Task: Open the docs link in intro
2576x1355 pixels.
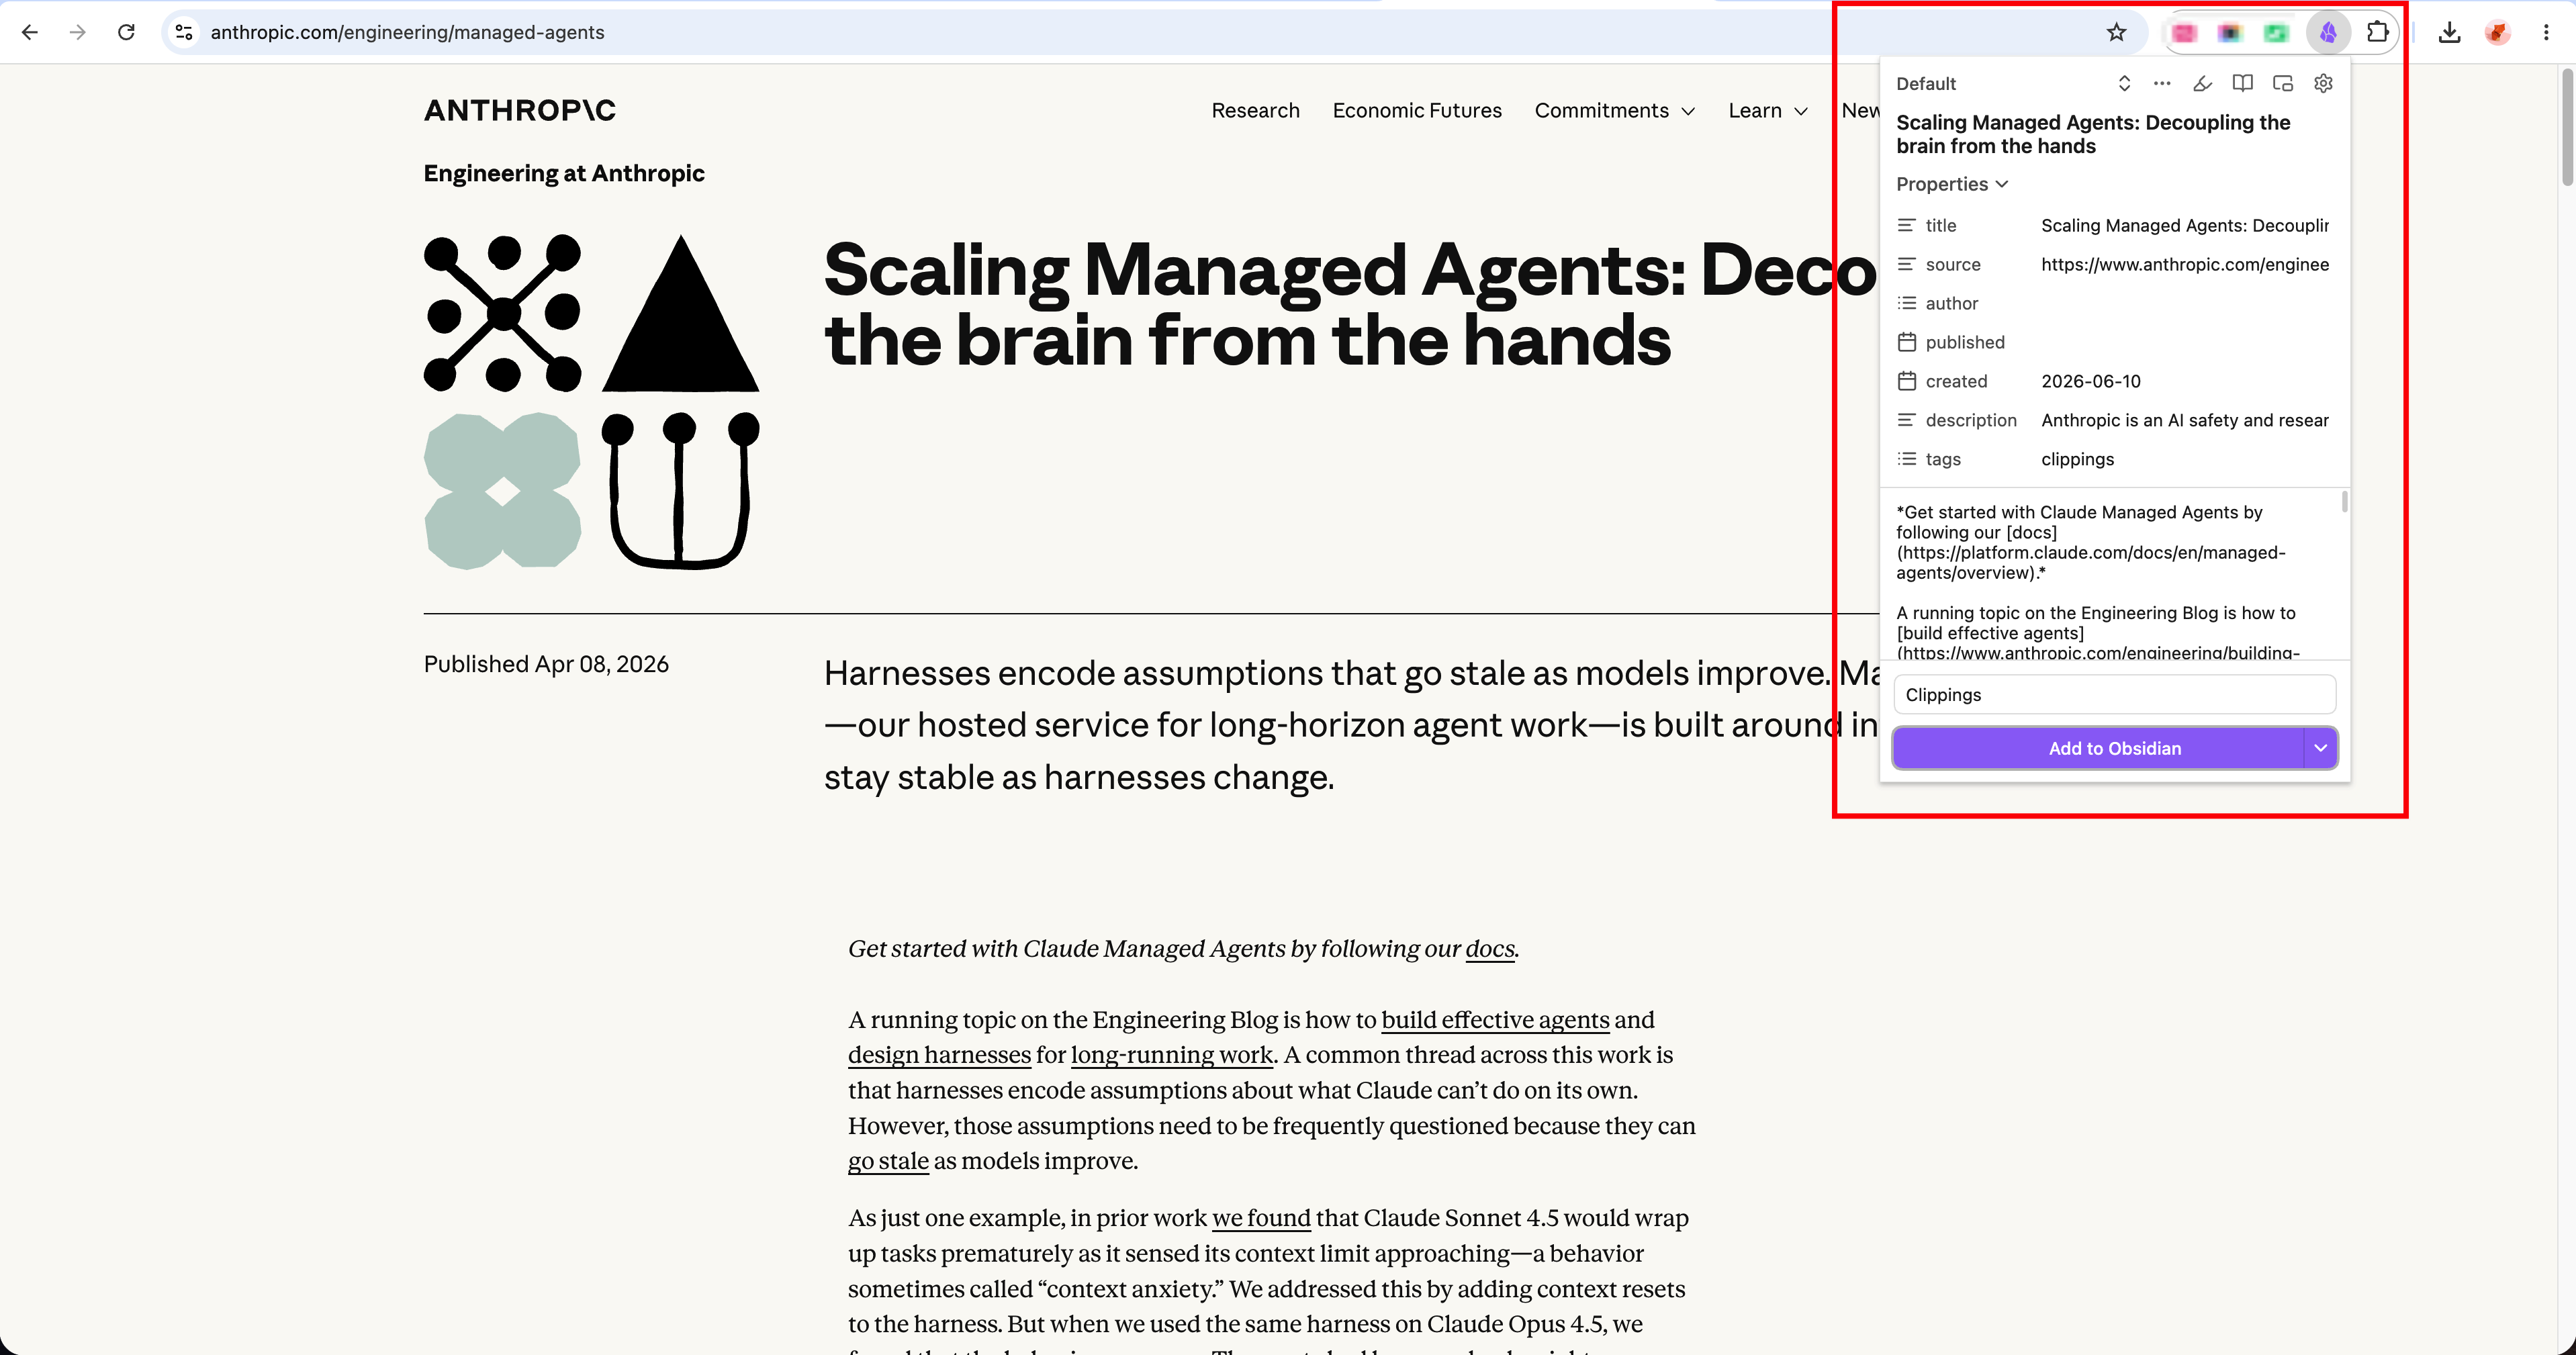Action: (x=1490, y=949)
